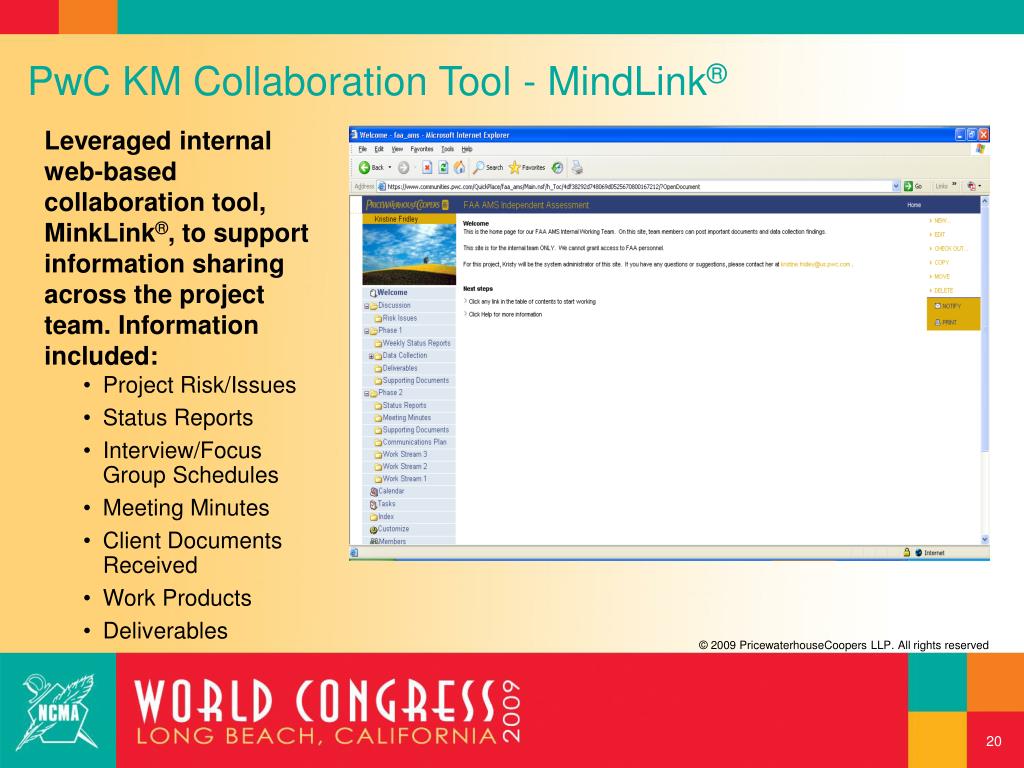Open Work Stream 2 folder
Image resolution: width=1024 pixels, height=768 pixels.
[401, 467]
